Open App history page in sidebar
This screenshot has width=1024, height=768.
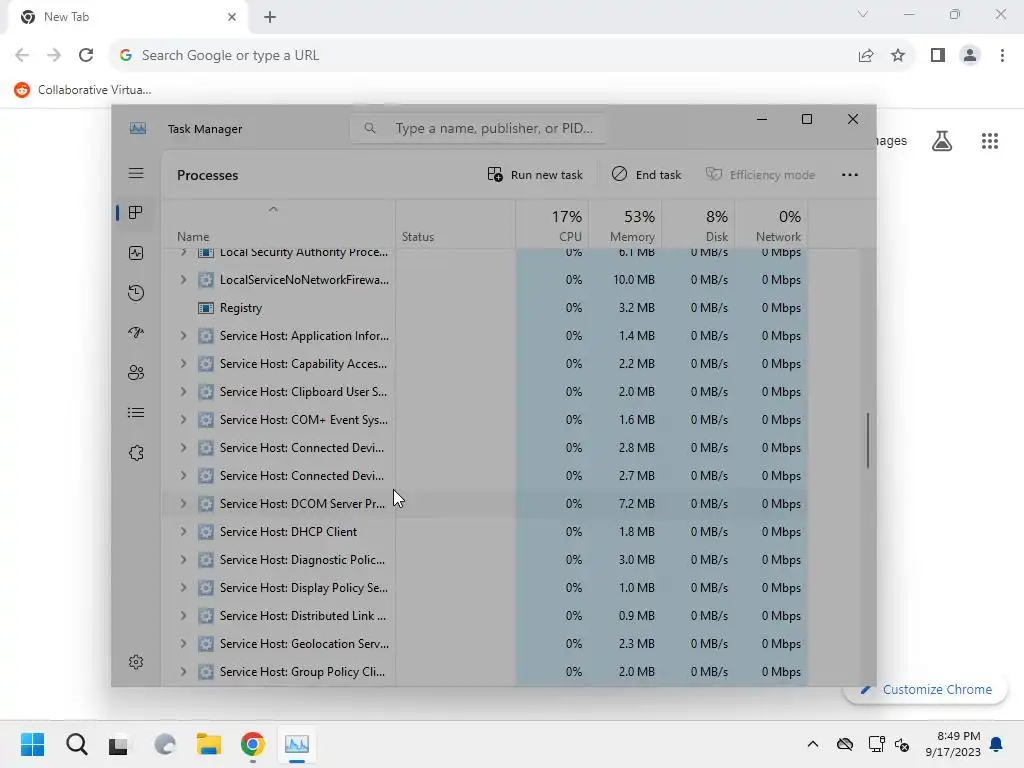tap(136, 293)
